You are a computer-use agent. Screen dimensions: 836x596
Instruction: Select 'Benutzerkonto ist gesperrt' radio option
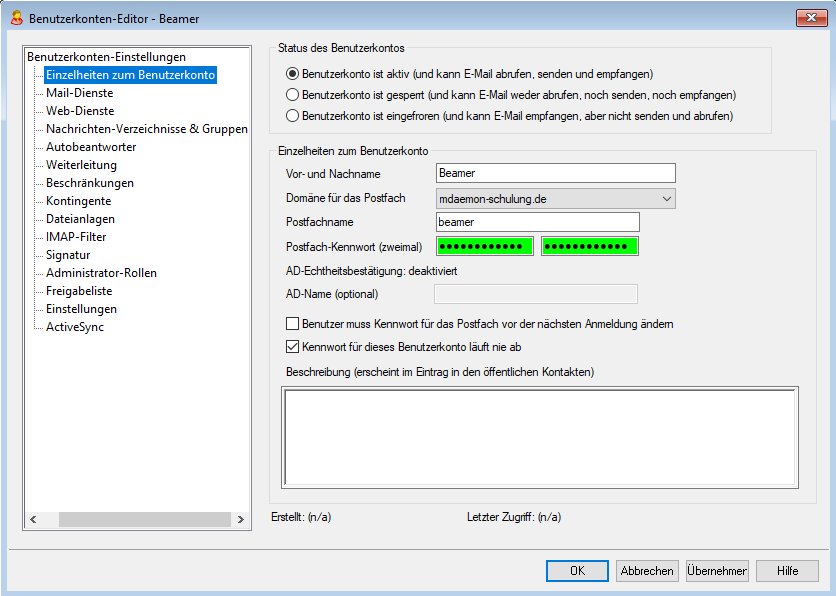pyautogui.click(x=293, y=95)
